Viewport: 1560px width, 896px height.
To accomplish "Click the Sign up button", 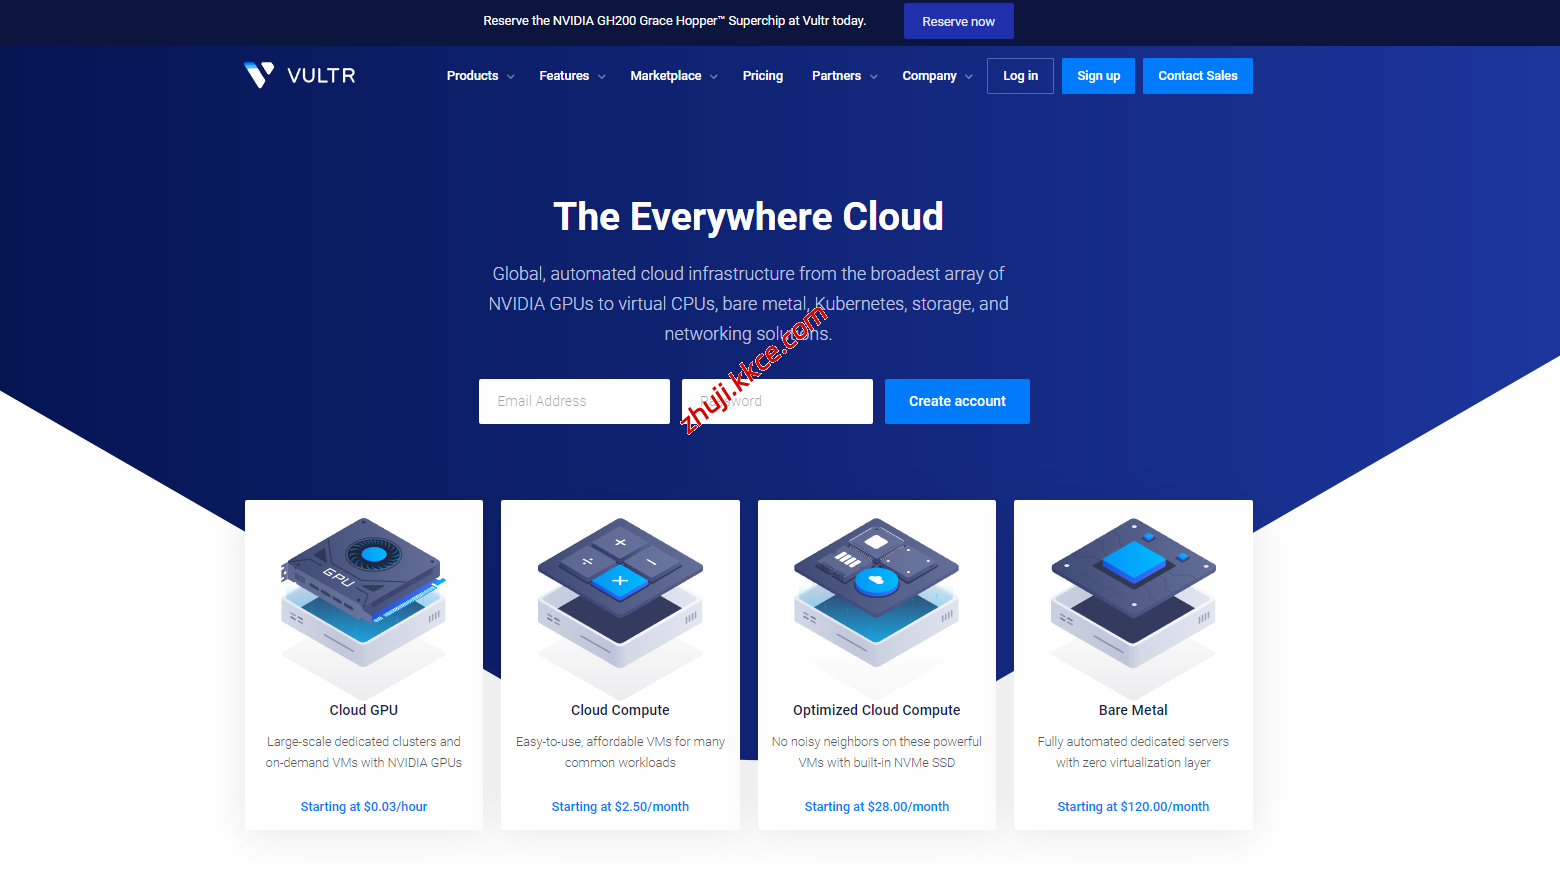I will (1098, 75).
